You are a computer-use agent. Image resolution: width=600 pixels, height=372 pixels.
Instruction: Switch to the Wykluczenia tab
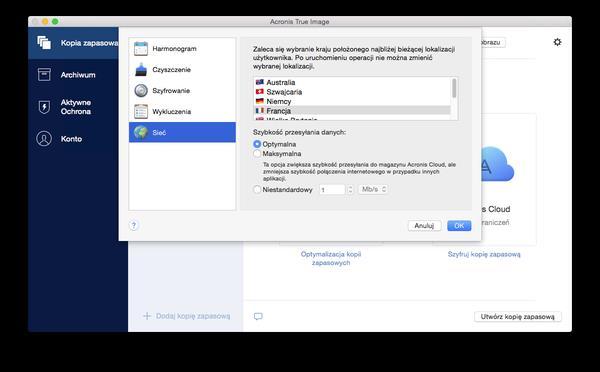click(x=182, y=112)
